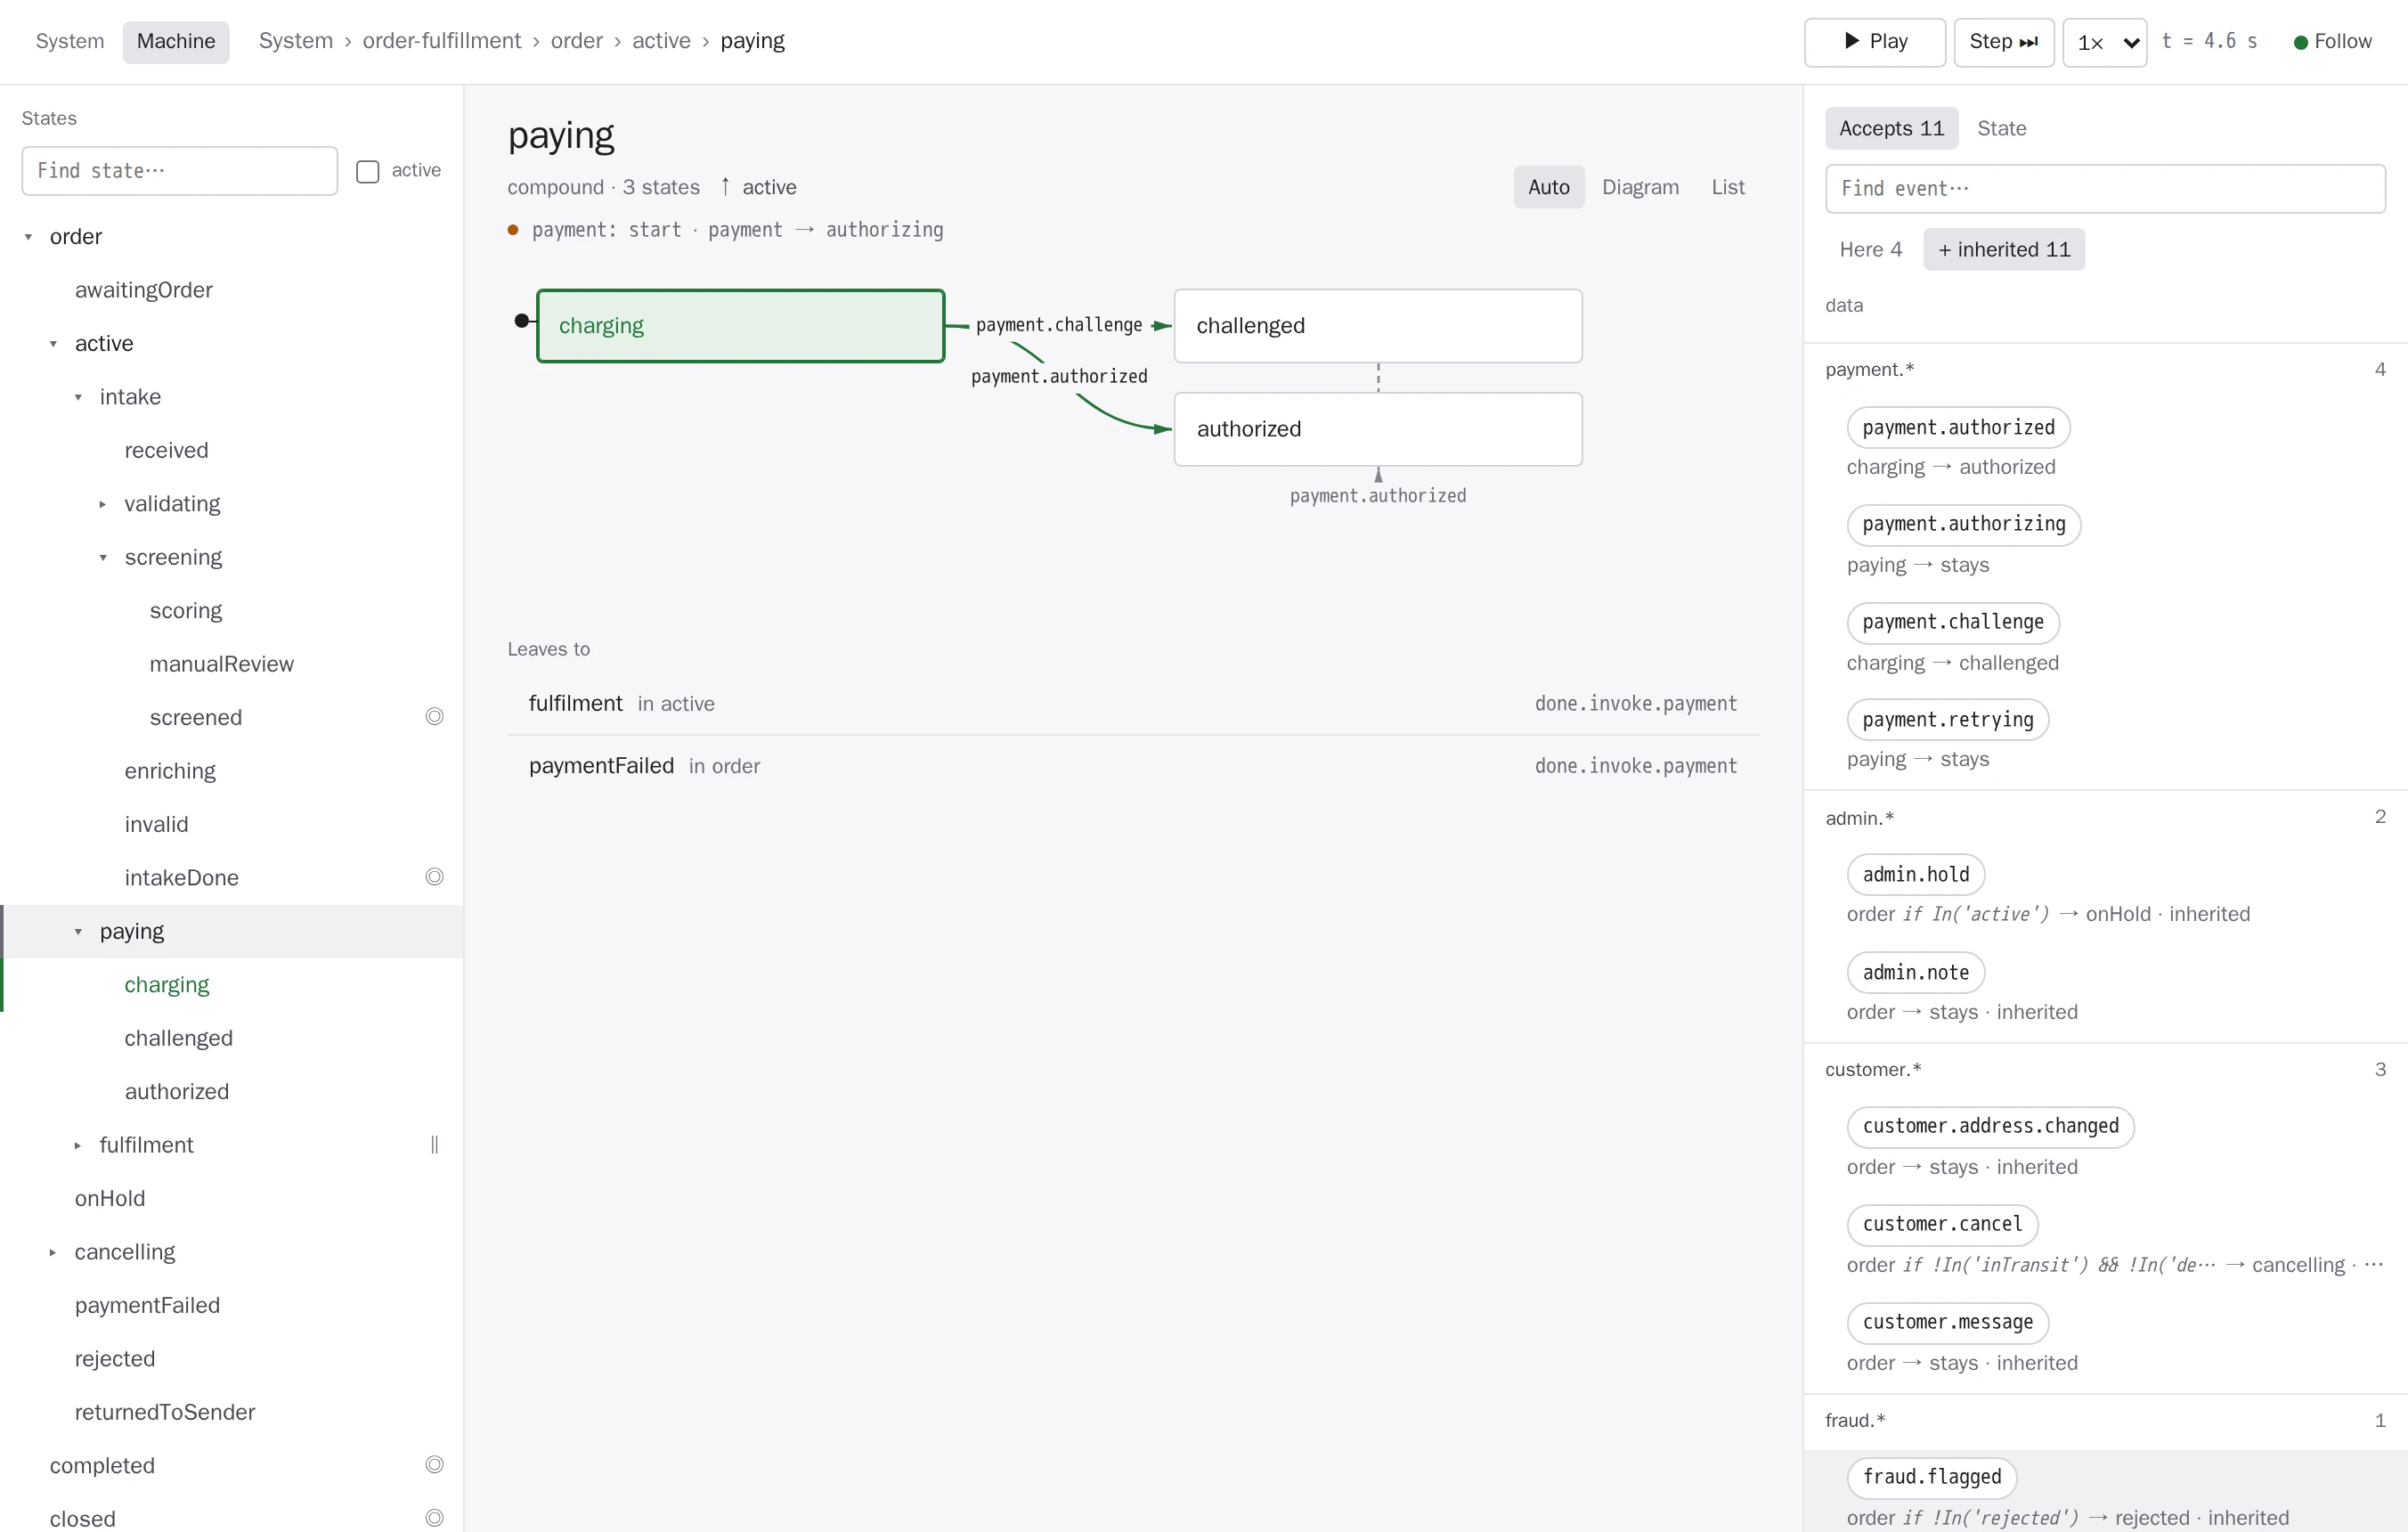Send the payment.challenge event chip
Screen dimensions: 2408x1532
[x=1953, y=622]
